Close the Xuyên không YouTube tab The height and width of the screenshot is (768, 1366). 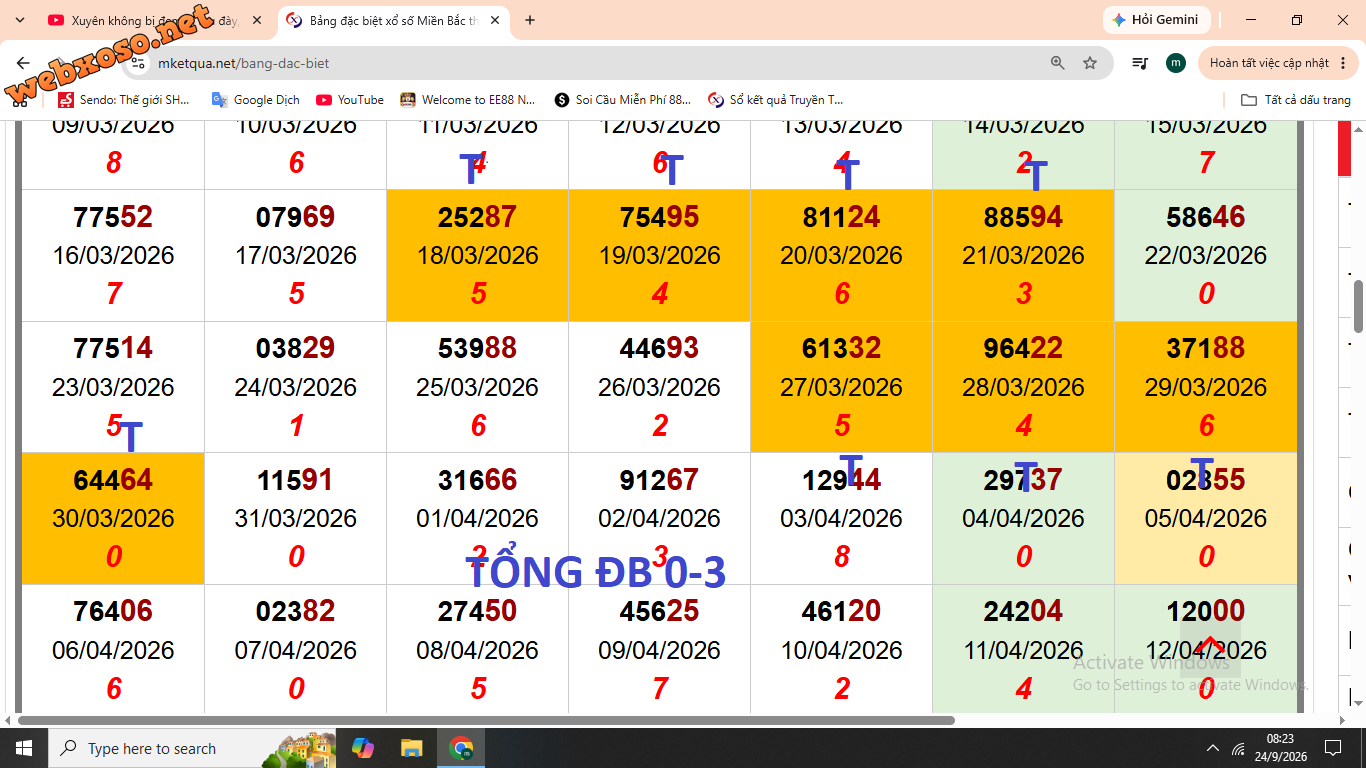coord(256,20)
